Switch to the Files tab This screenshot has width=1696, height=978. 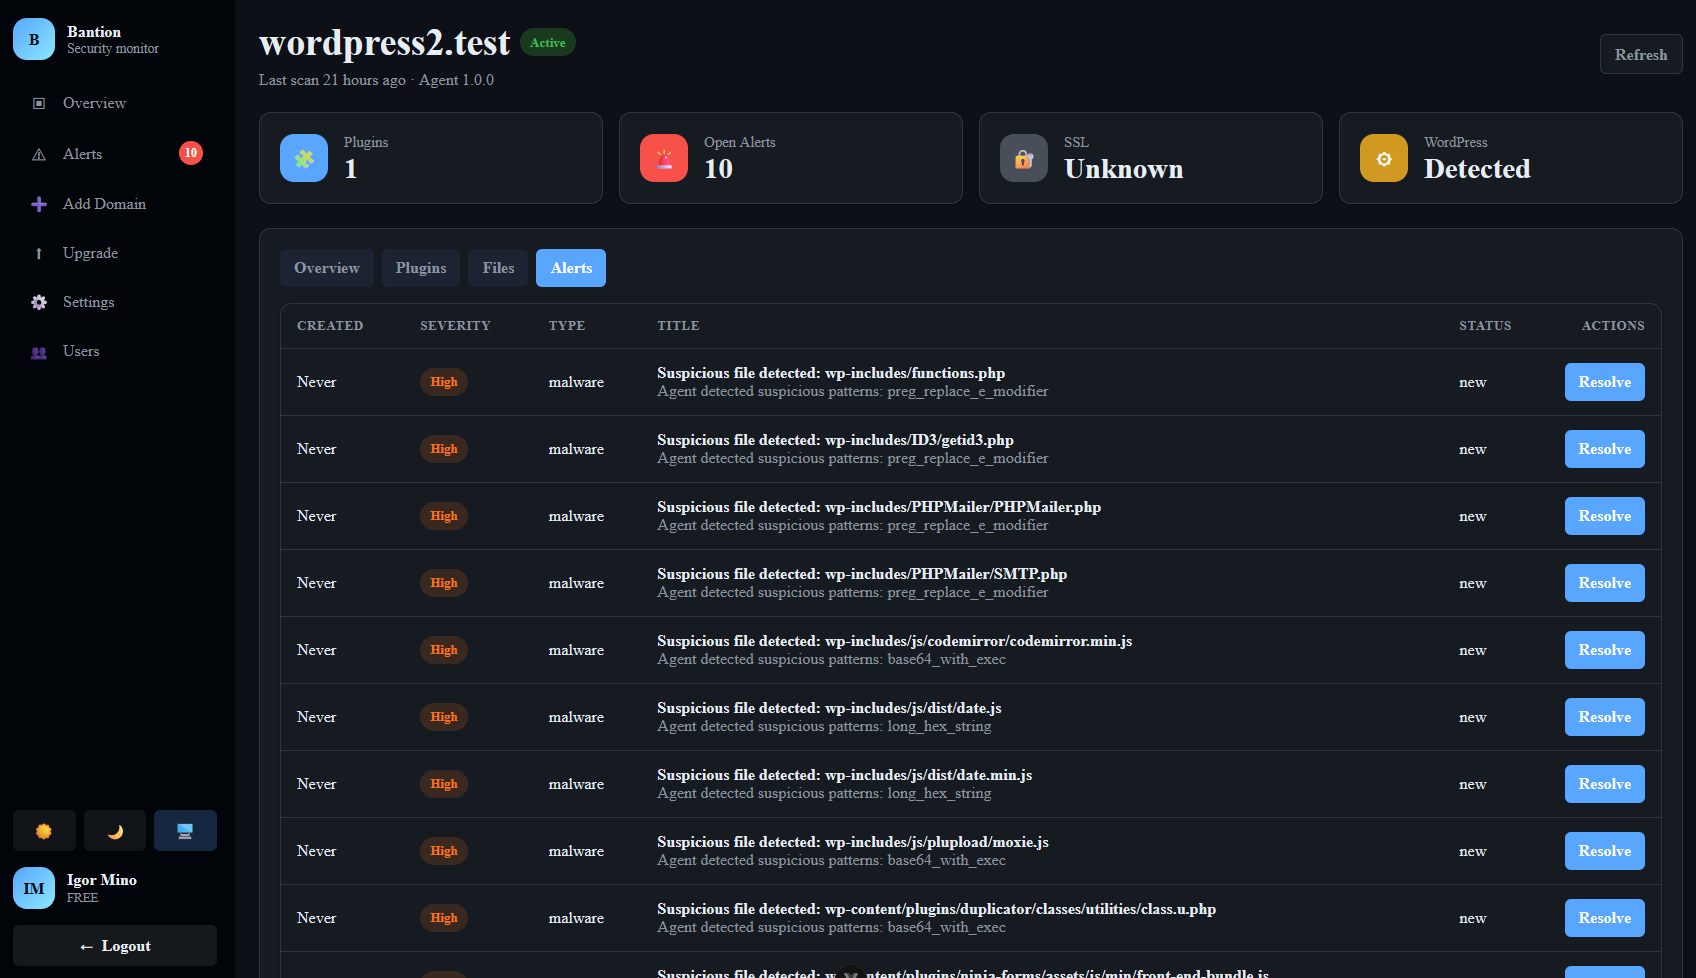498,268
